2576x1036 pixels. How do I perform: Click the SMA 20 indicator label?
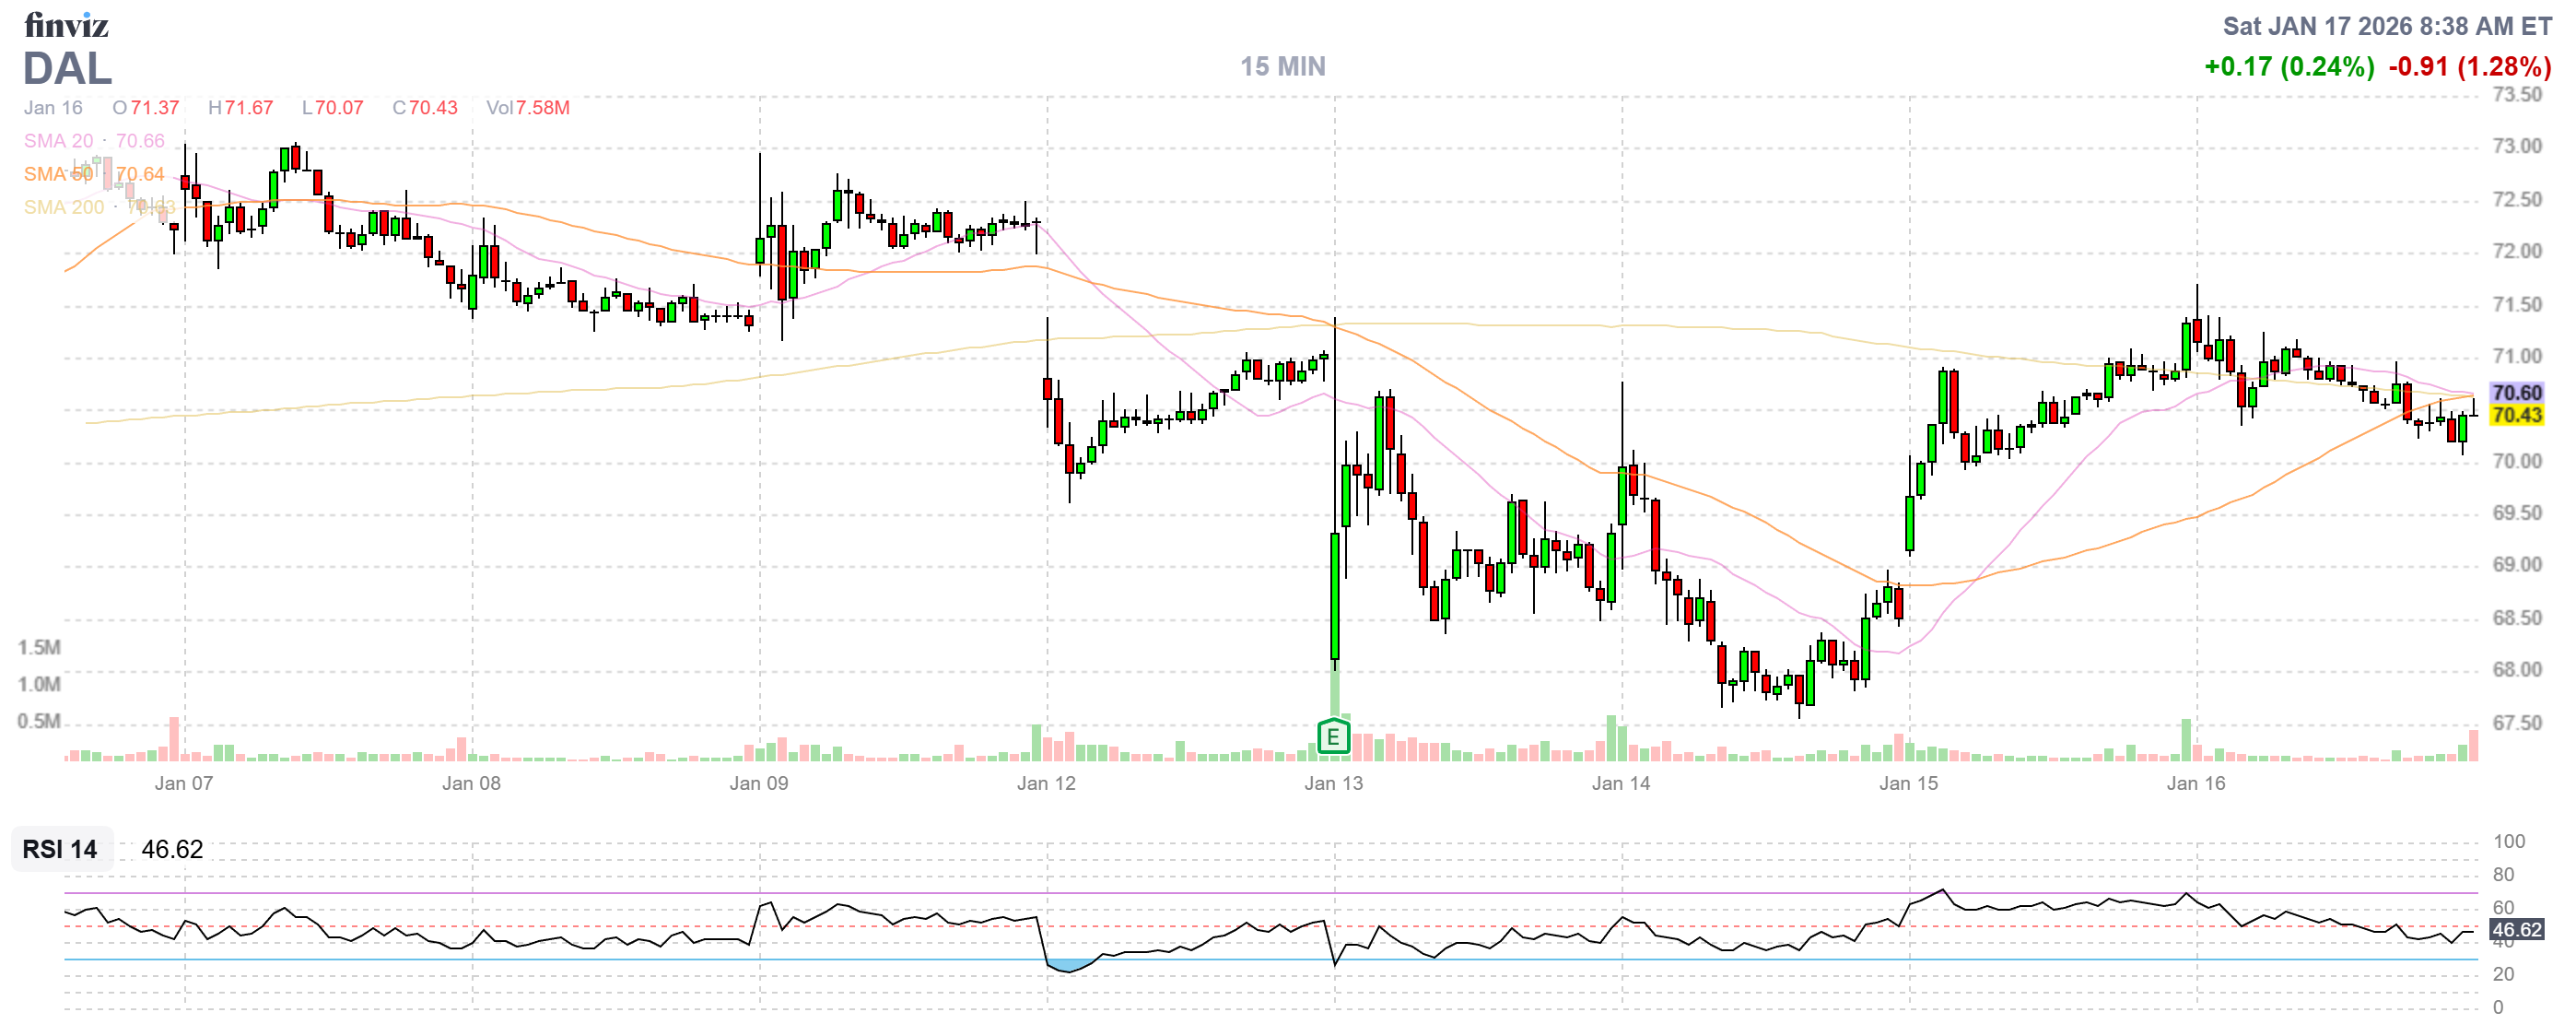(58, 141)
